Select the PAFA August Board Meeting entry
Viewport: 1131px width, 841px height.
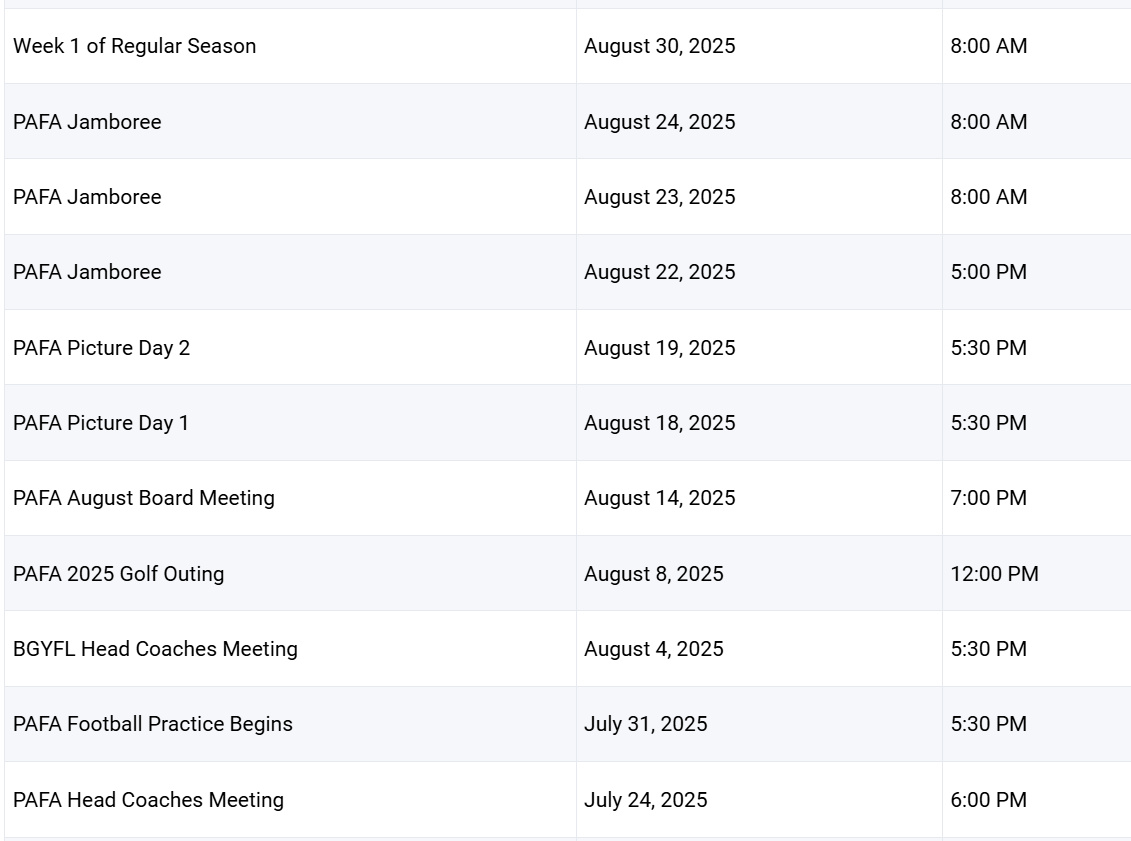pos(143,498)
